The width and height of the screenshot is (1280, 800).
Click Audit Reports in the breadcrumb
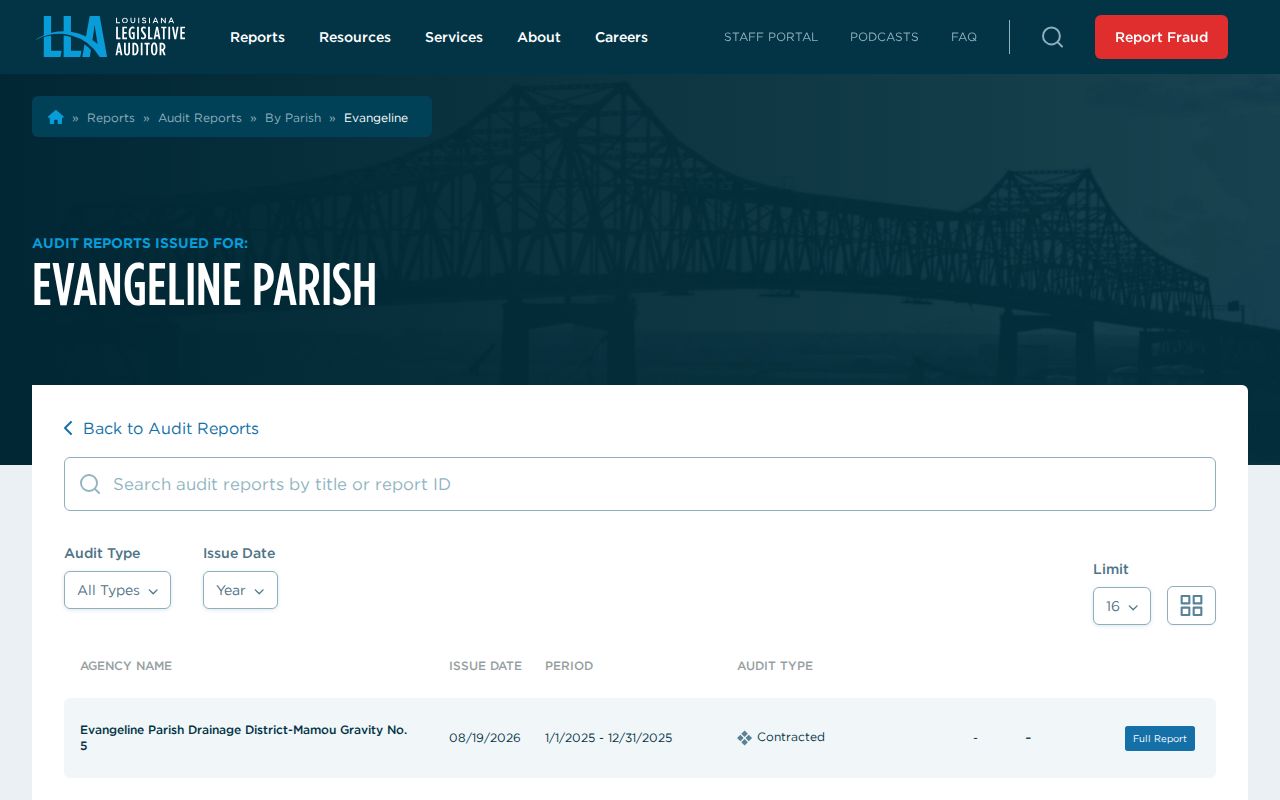[x=200, y=118]
